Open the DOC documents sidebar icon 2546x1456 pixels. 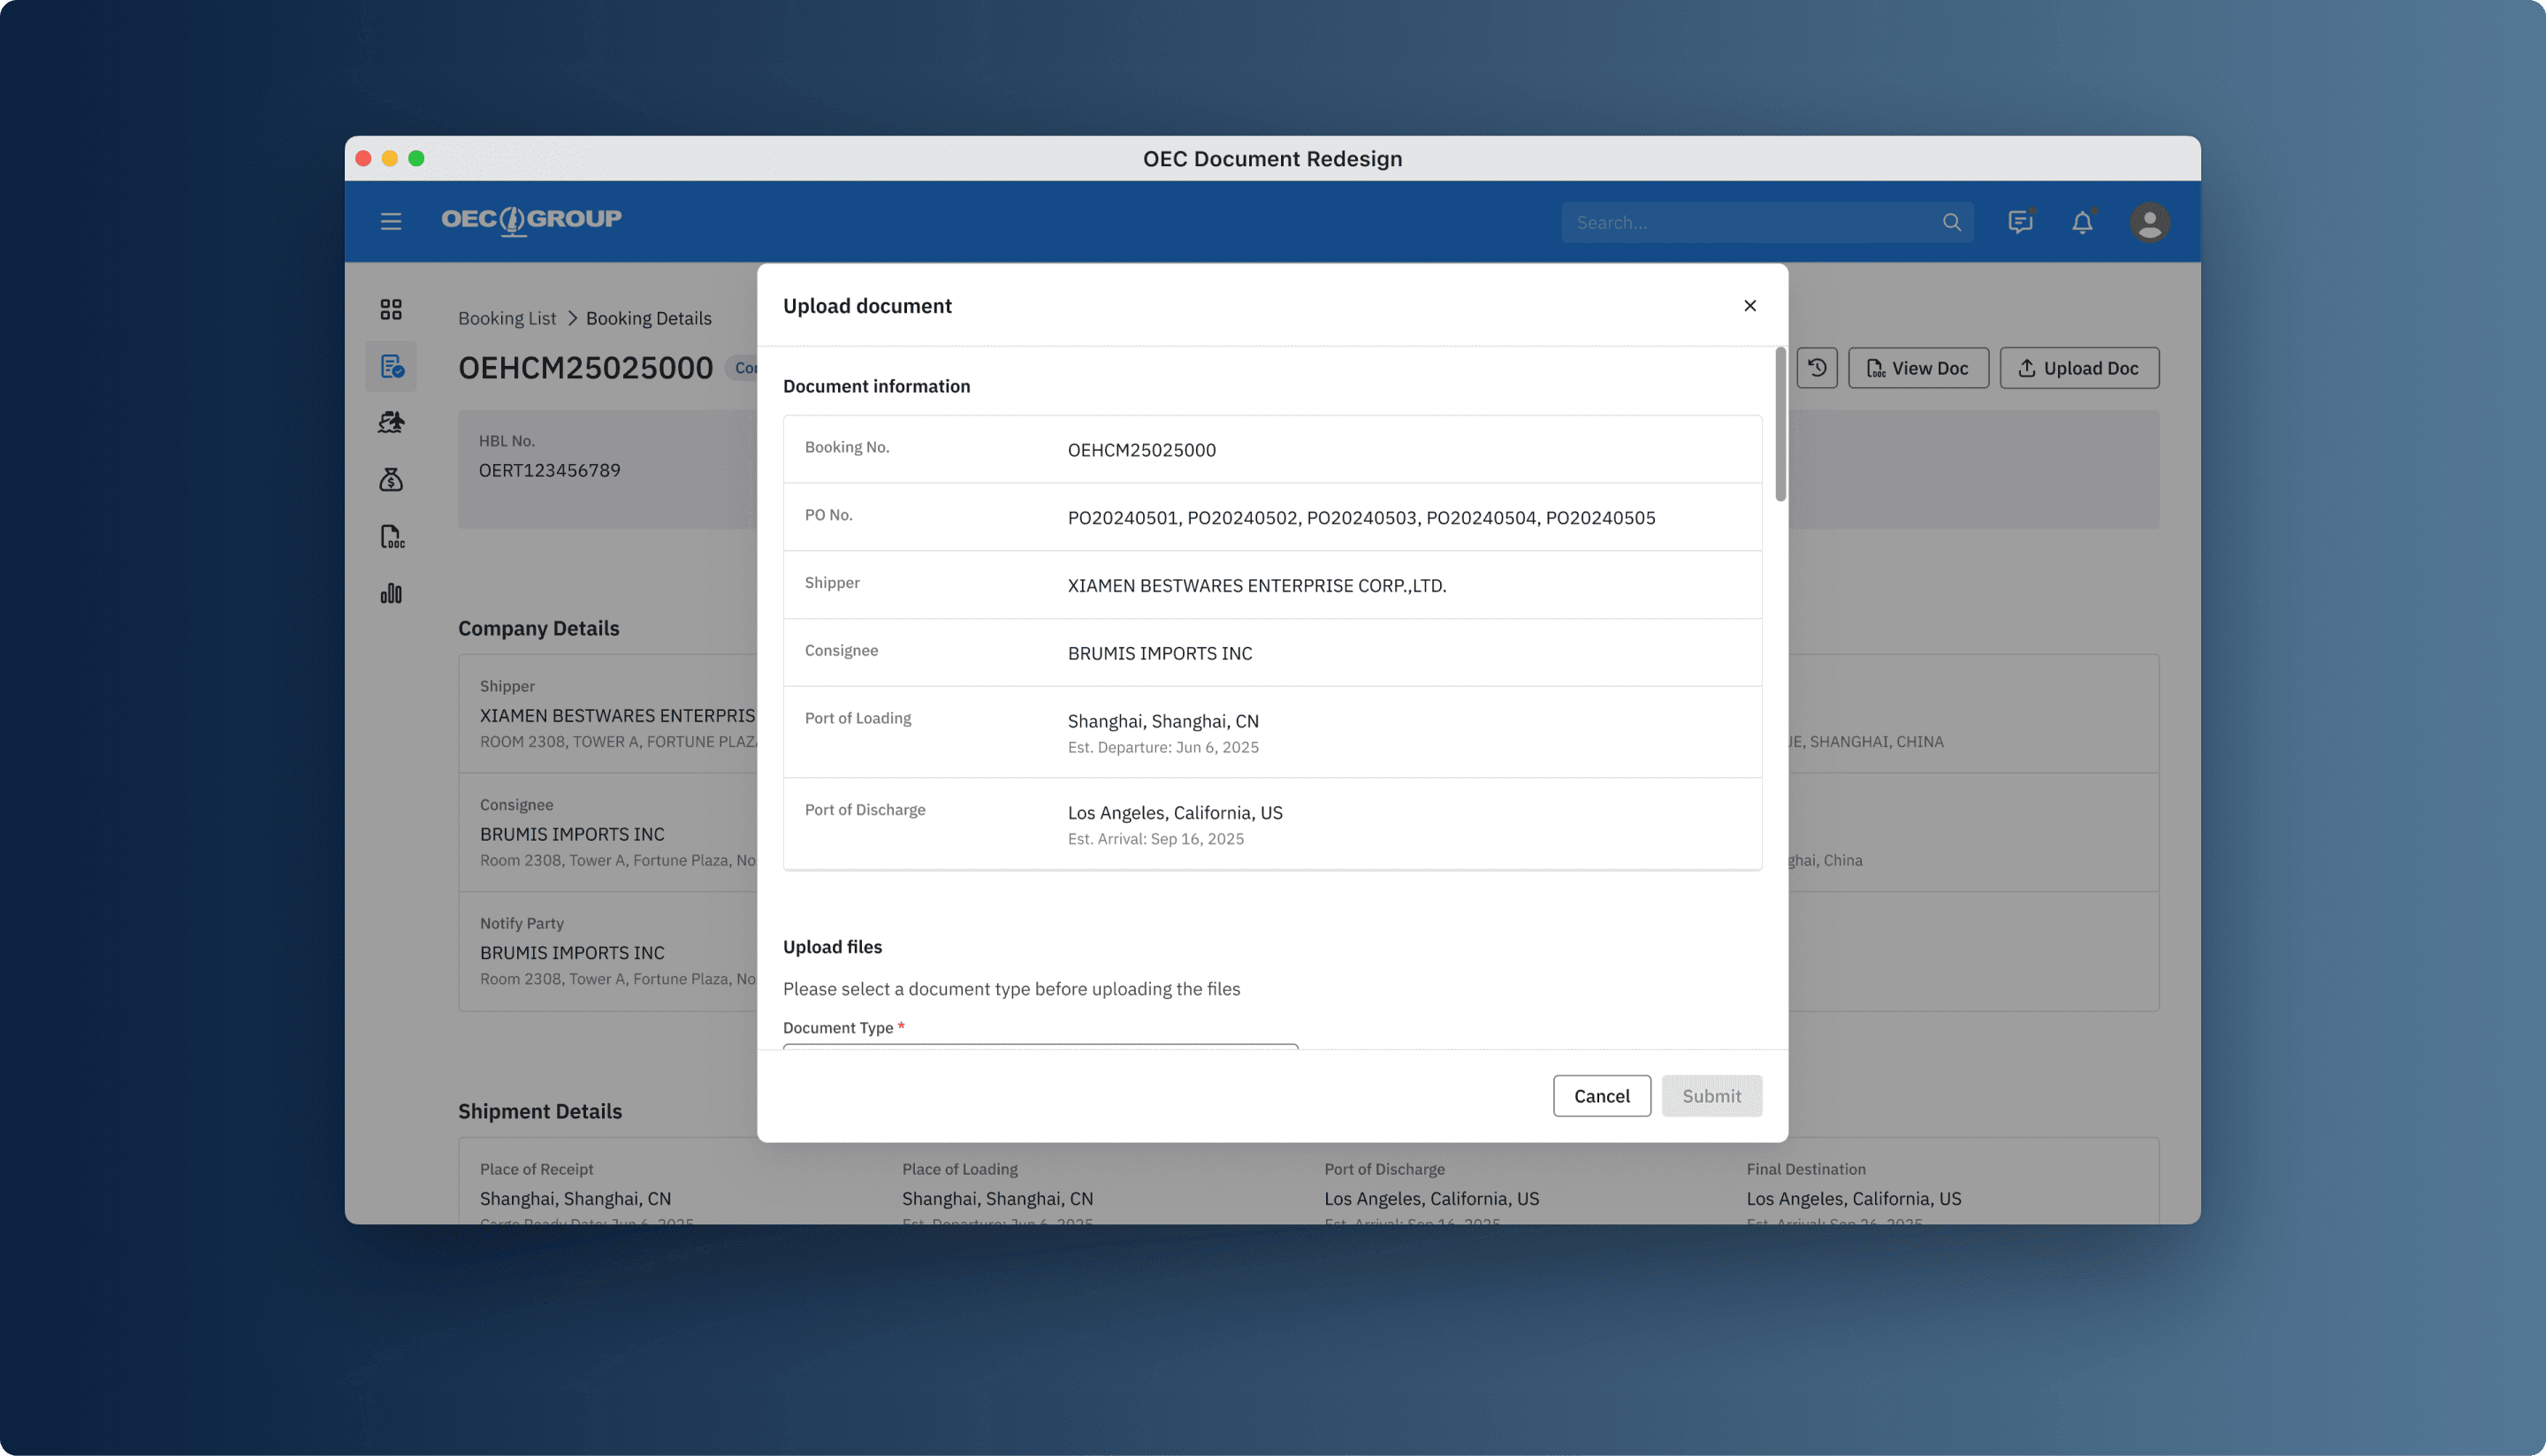(391, 537)
